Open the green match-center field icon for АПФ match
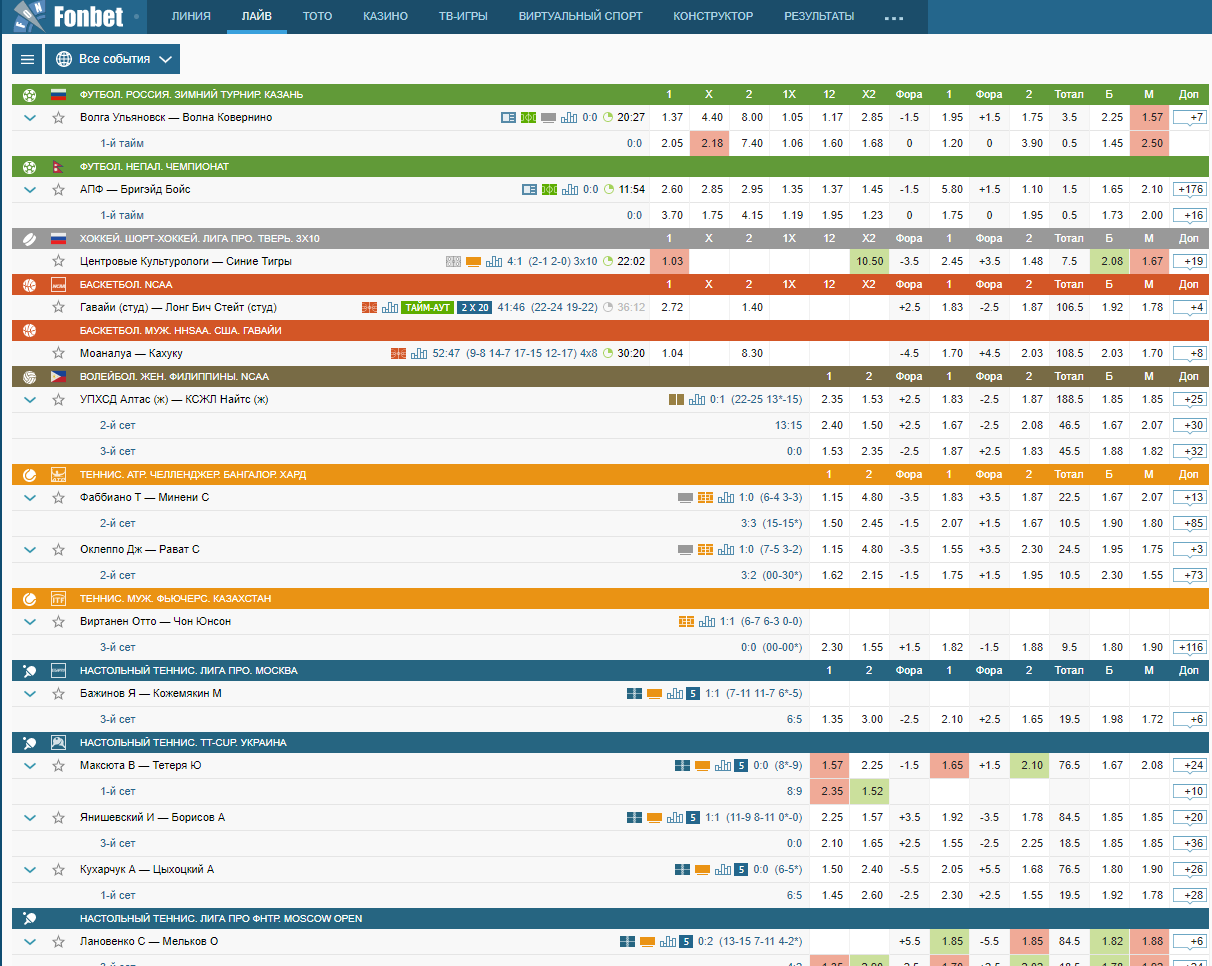Image resolution: width=1212 pixels, height=966 pixels. (x=549, y=190)
